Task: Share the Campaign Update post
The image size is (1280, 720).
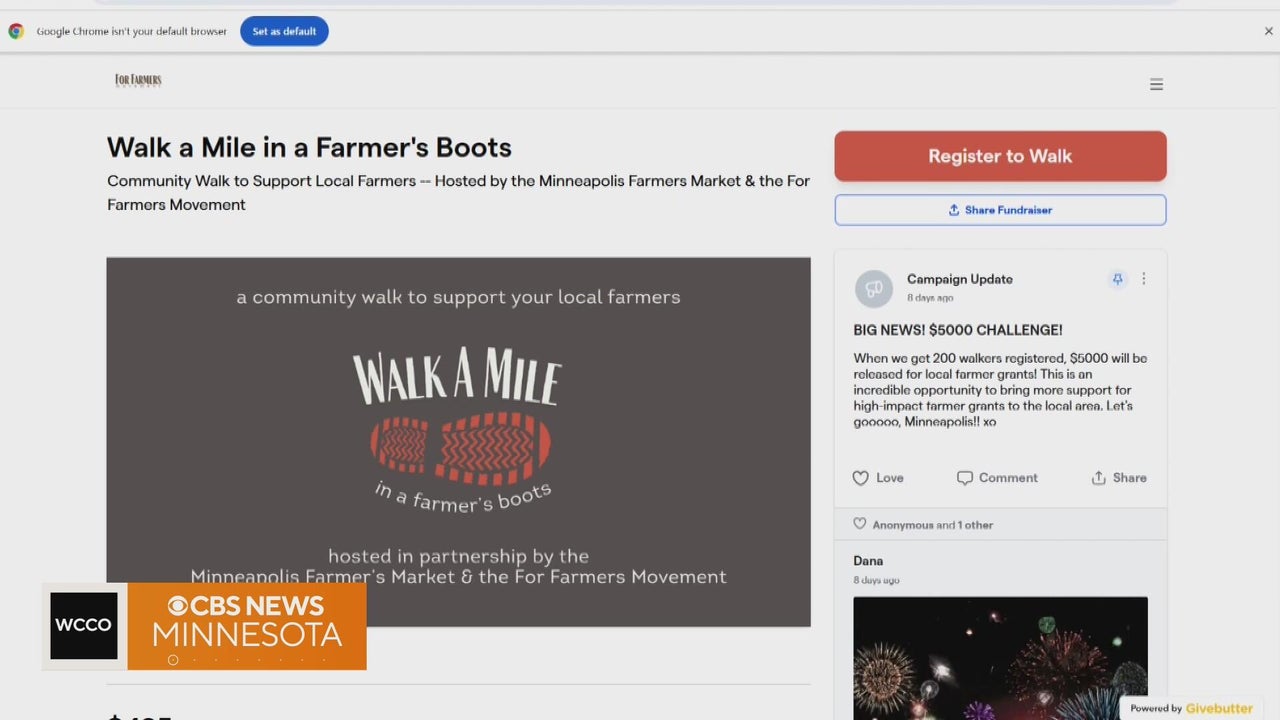Action: [x=1119, y=478]
